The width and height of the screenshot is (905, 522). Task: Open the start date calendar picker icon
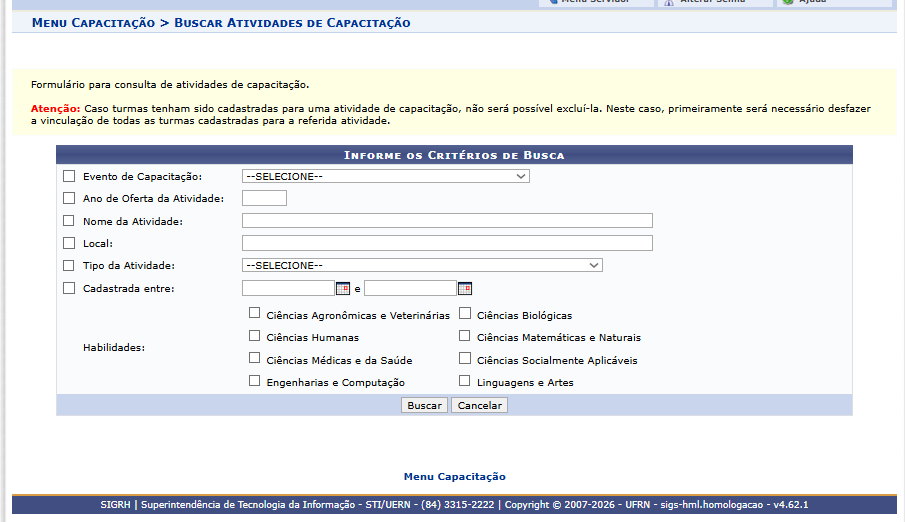[x=343, y=288]
